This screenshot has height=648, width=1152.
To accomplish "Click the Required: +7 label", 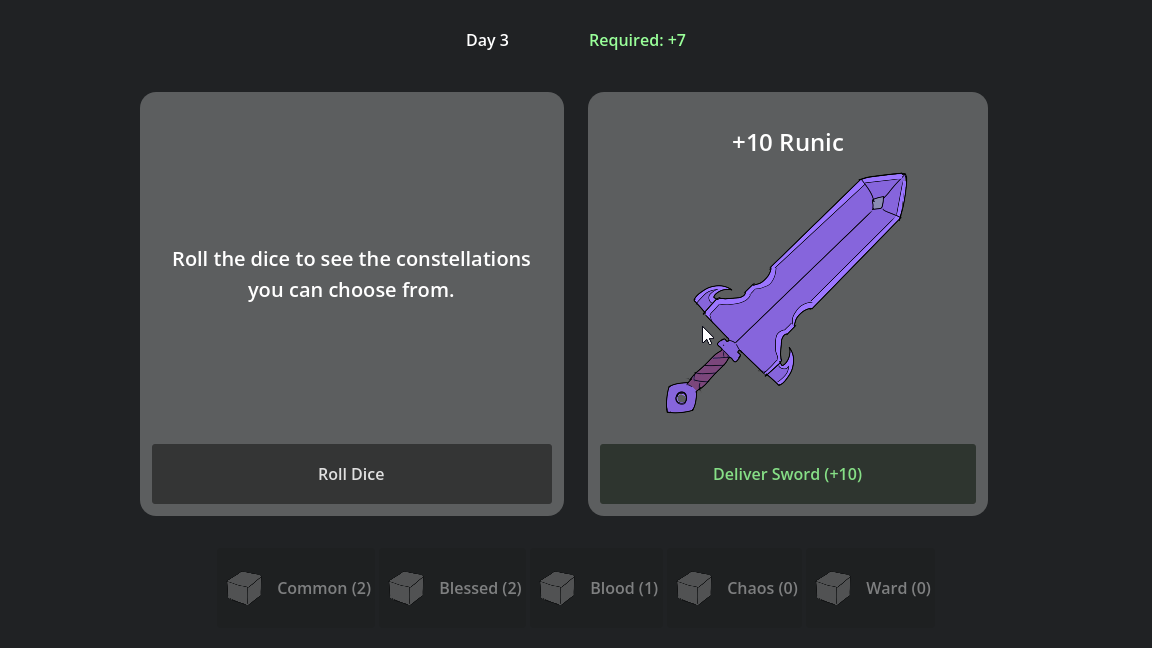I will coord(638,40).
